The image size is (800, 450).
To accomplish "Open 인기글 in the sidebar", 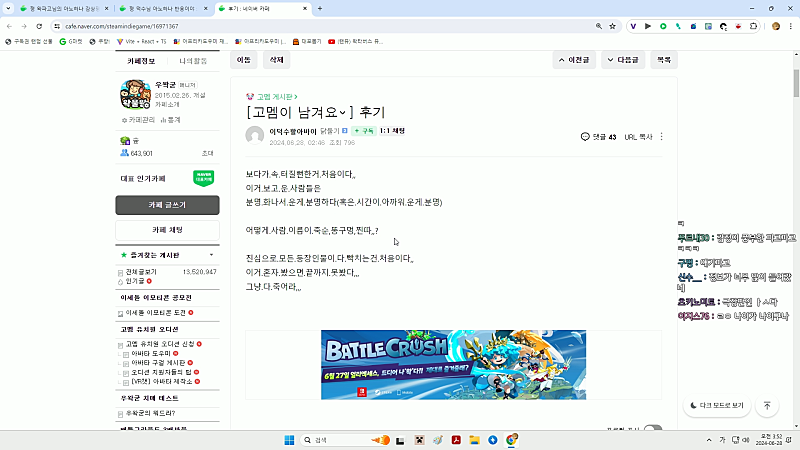I will (x=135, y=281).
